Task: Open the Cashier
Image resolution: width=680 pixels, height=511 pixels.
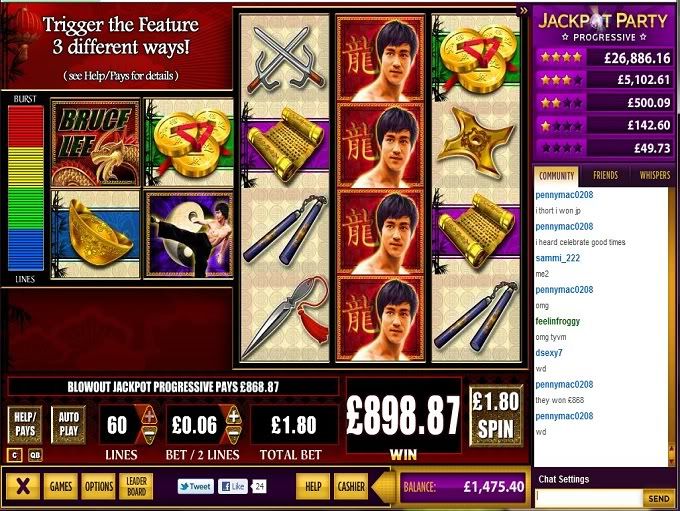Action: [x=351, y=486]
